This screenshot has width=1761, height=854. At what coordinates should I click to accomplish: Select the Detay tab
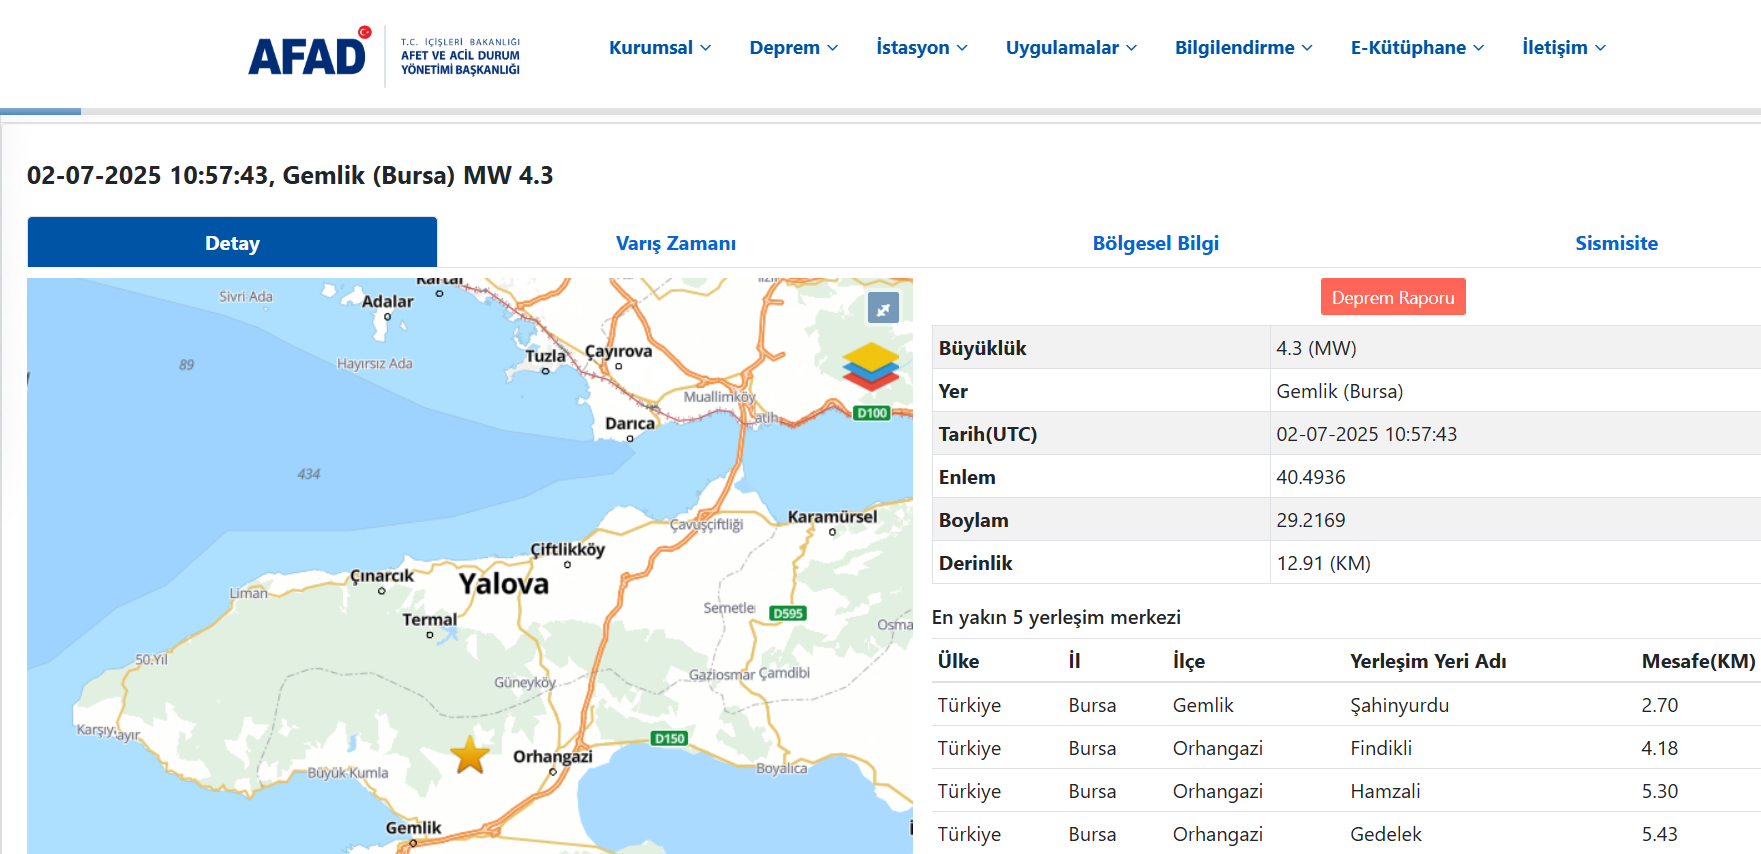(x=232, y=243)
